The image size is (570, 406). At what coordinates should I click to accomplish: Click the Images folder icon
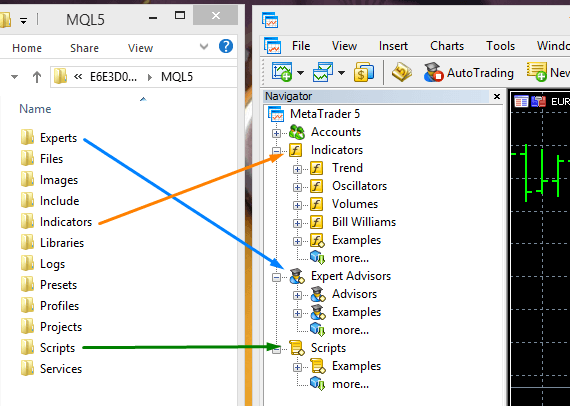(27, 180)
